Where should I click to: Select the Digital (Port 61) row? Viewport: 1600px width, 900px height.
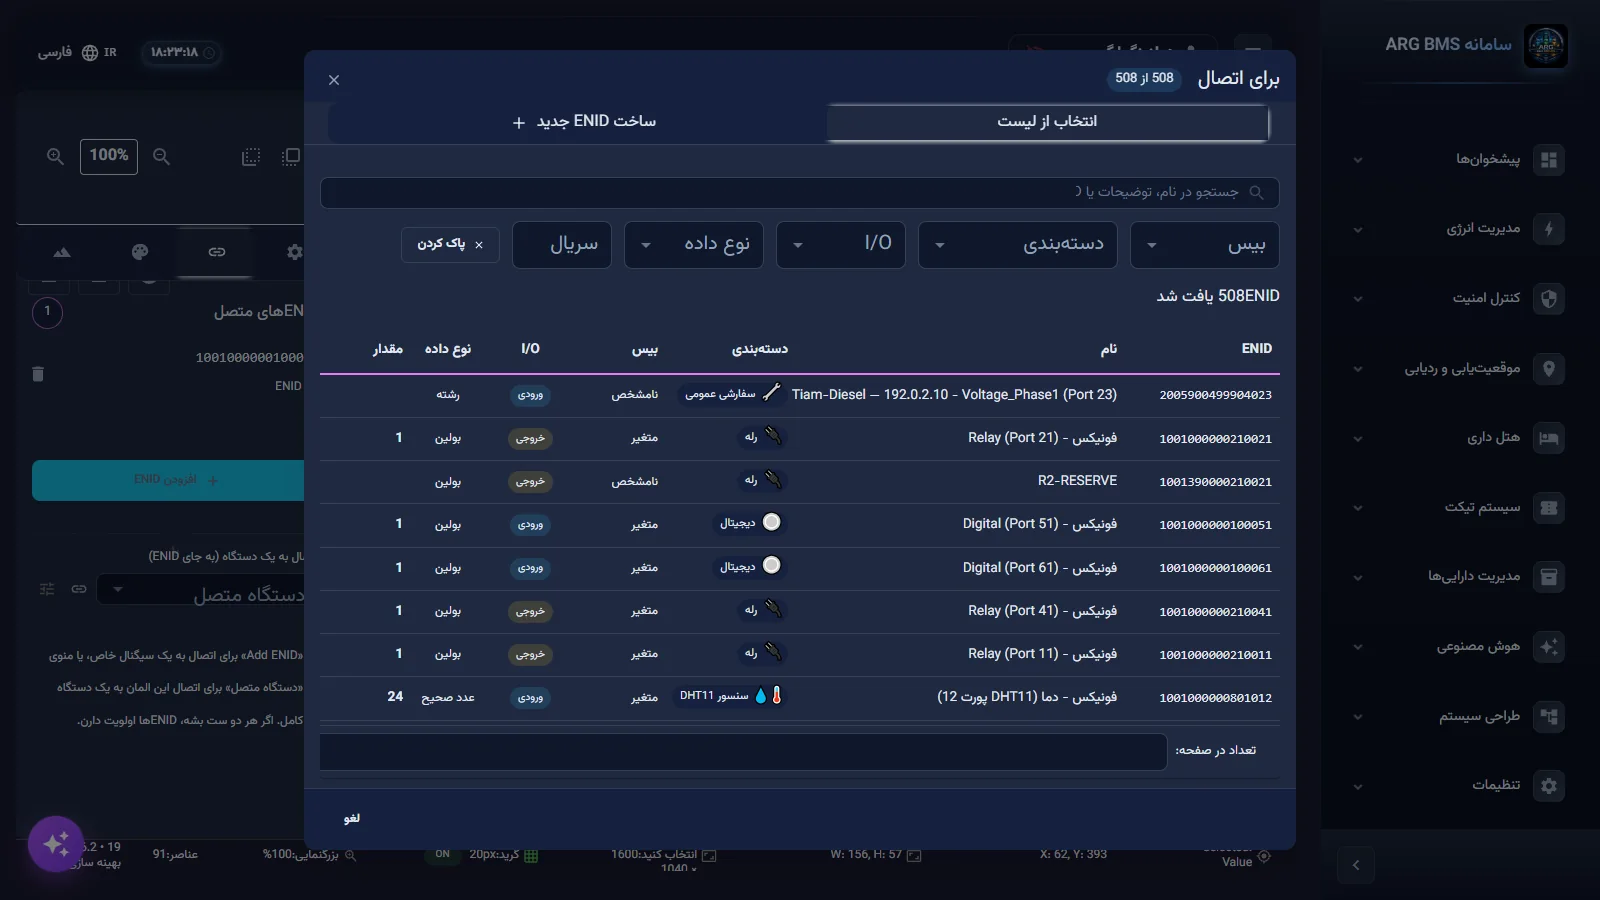(x=799, y=567)
